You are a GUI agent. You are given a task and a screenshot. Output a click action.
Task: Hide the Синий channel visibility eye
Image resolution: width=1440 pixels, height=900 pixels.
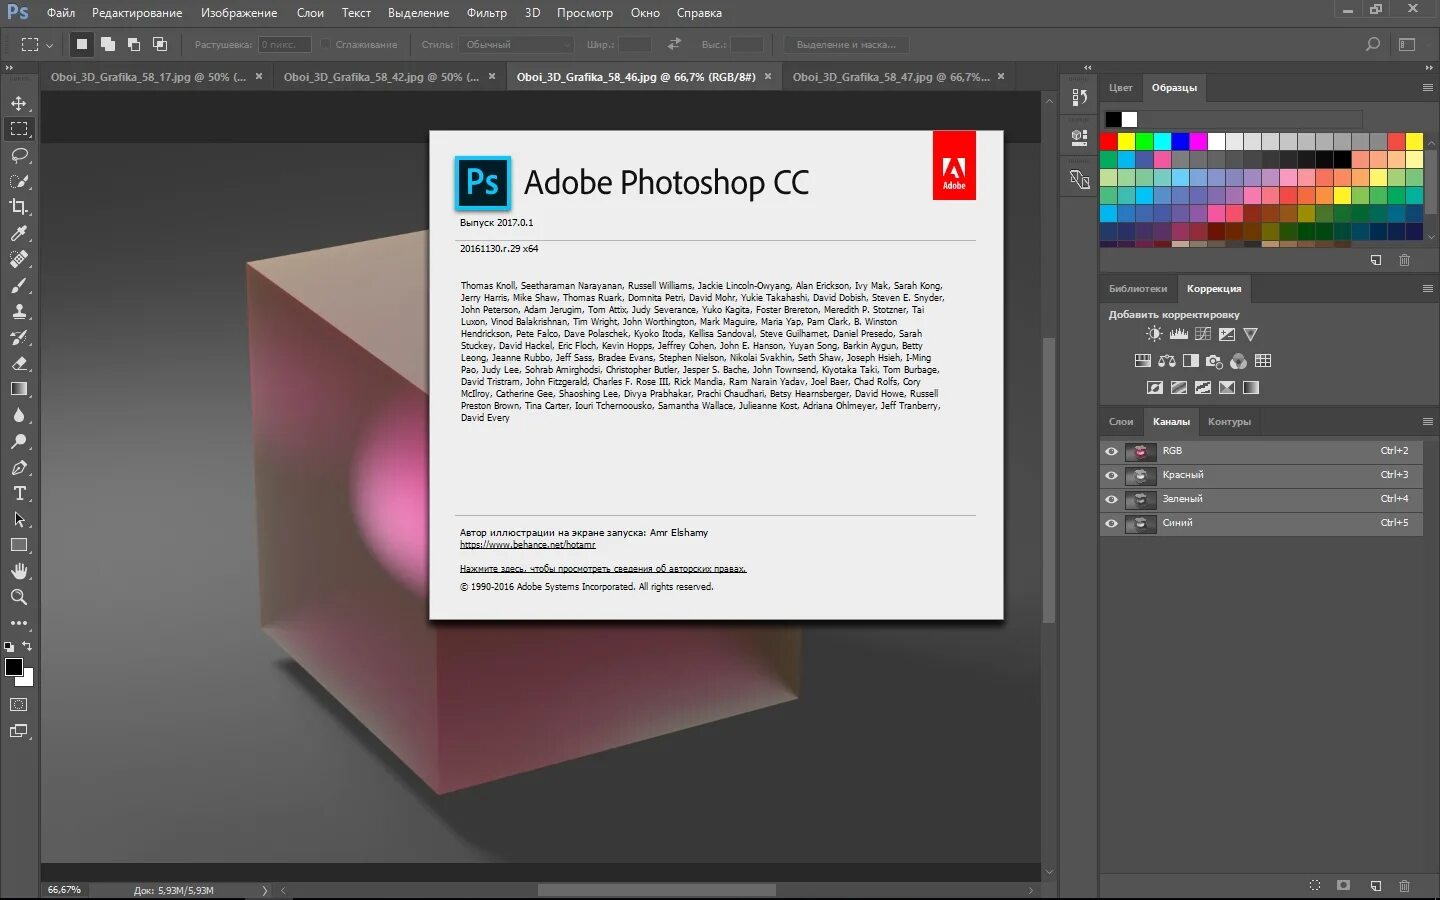click(1111, 523)
